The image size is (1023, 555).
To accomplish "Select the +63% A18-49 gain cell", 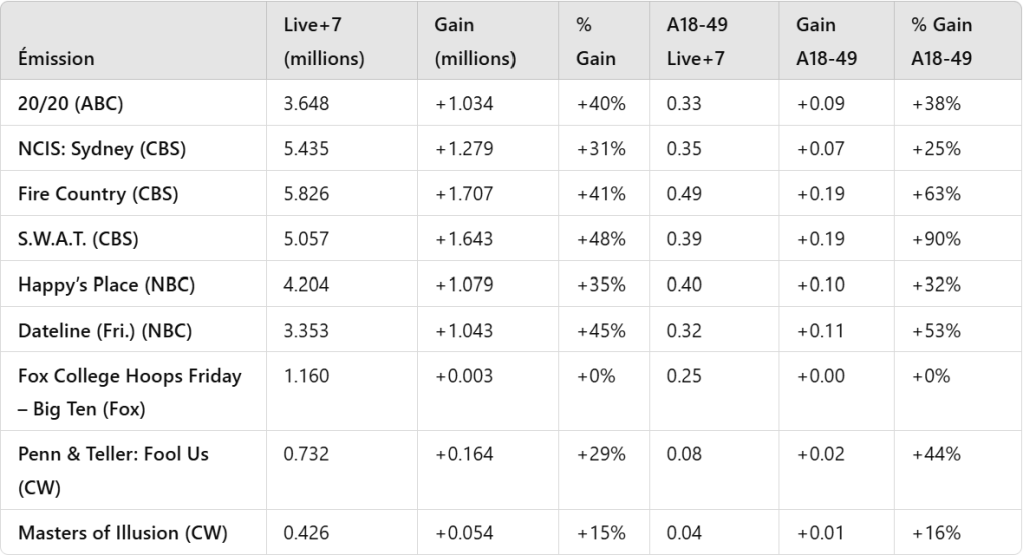I will pyautogui.click(x=936, y=194).
